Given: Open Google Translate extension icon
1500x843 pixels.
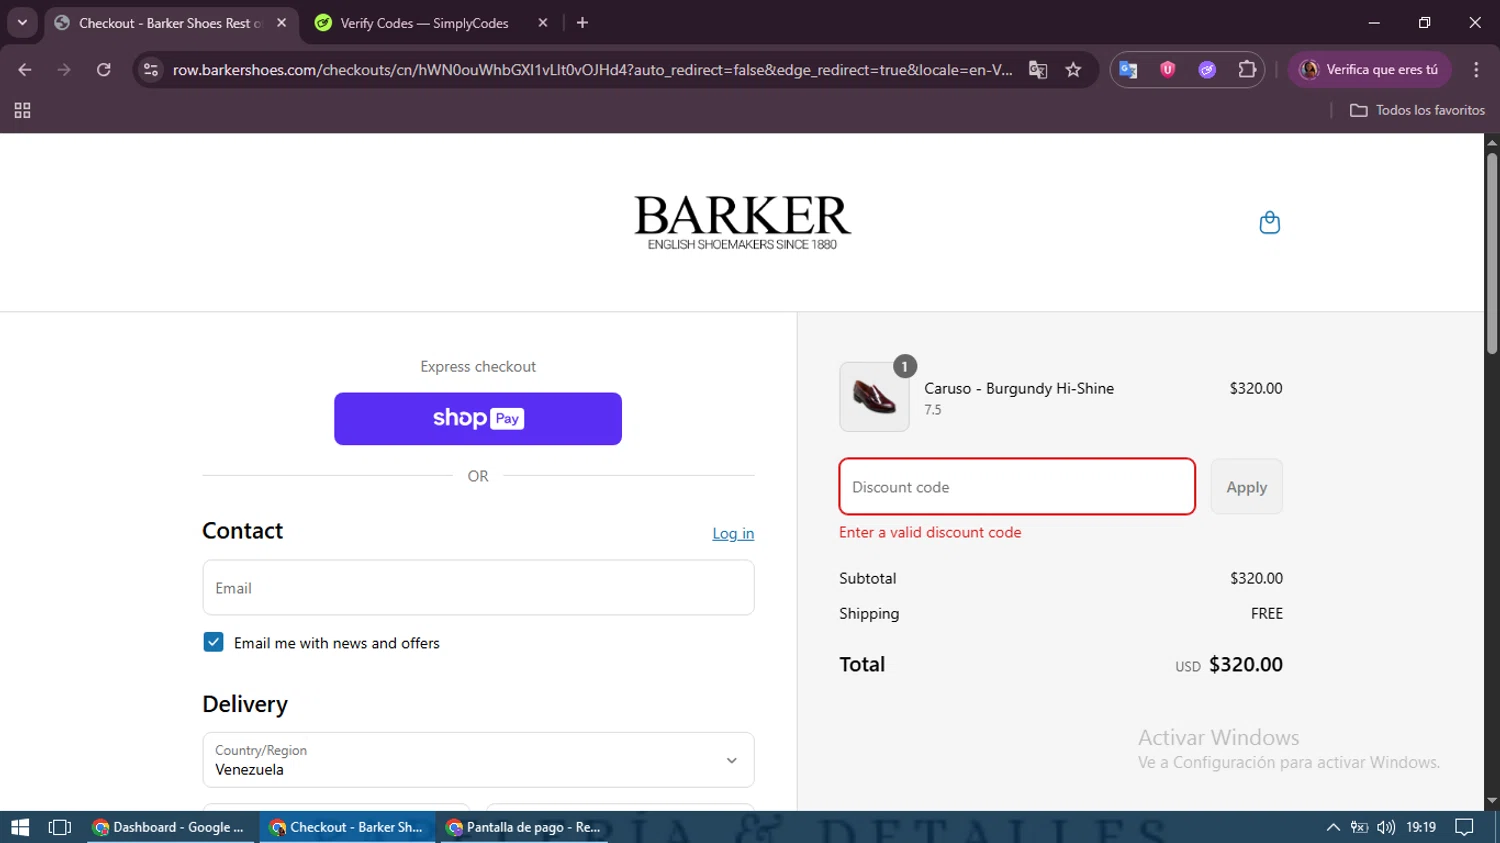Looking at the screenshot, I should pos(1128,70).
